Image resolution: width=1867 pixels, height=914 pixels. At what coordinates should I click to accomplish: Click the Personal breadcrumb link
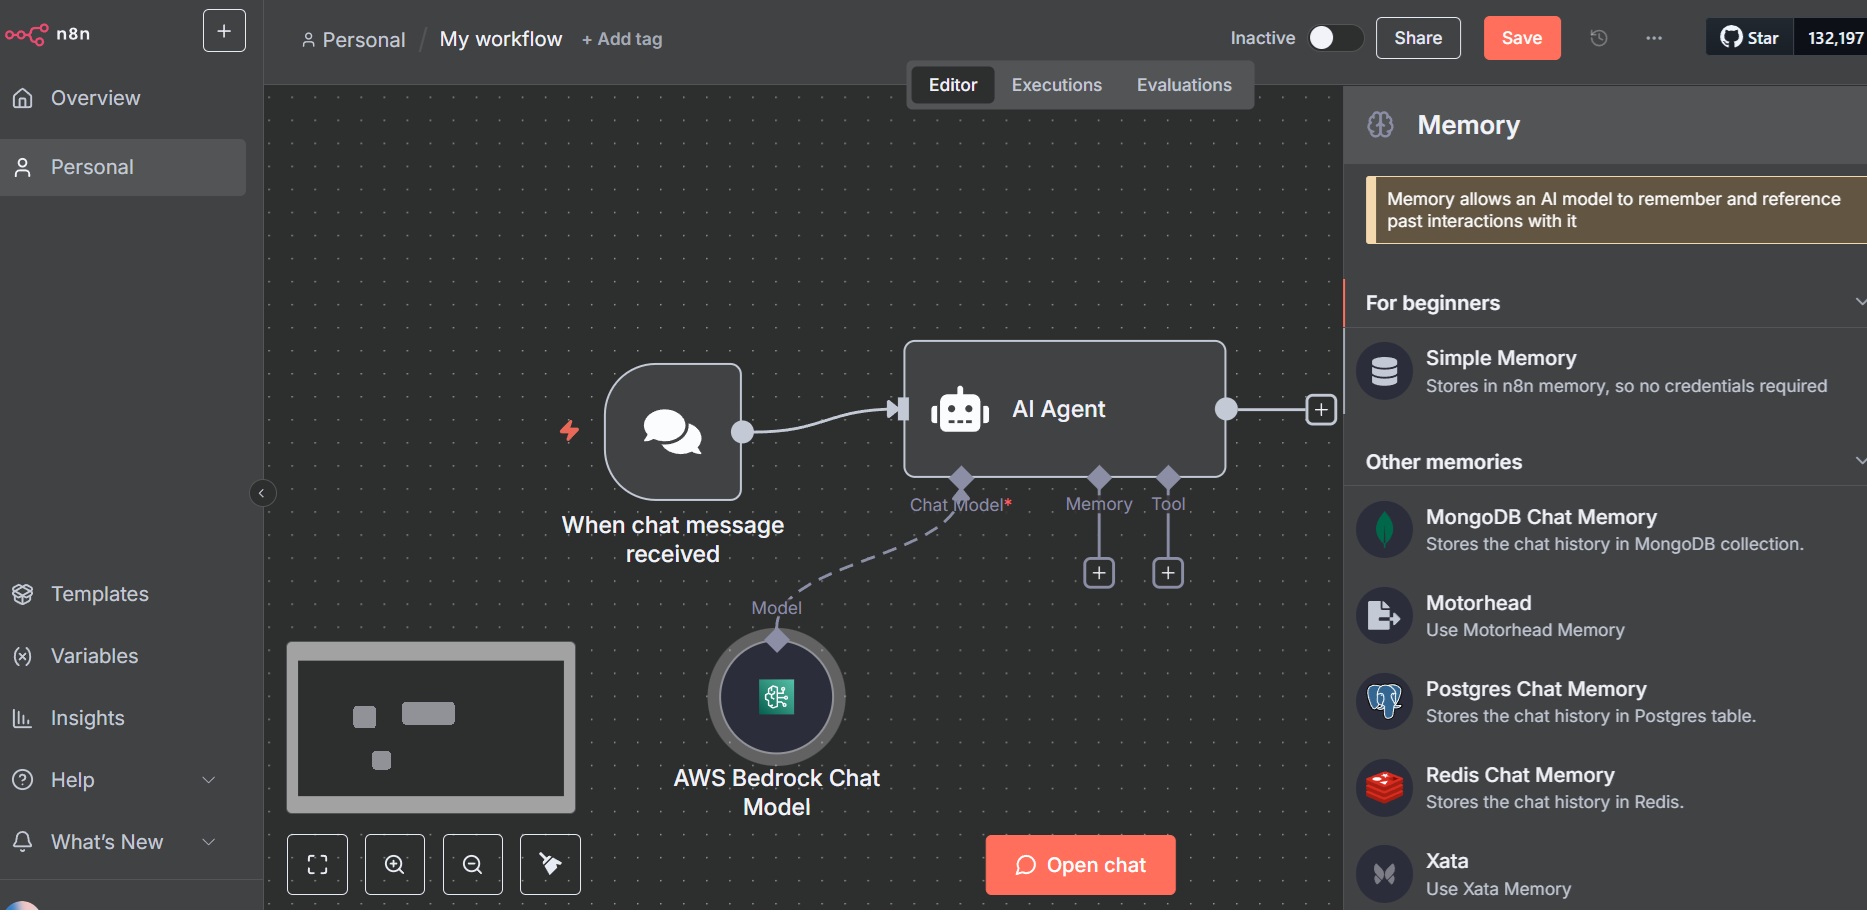point(354,40)
